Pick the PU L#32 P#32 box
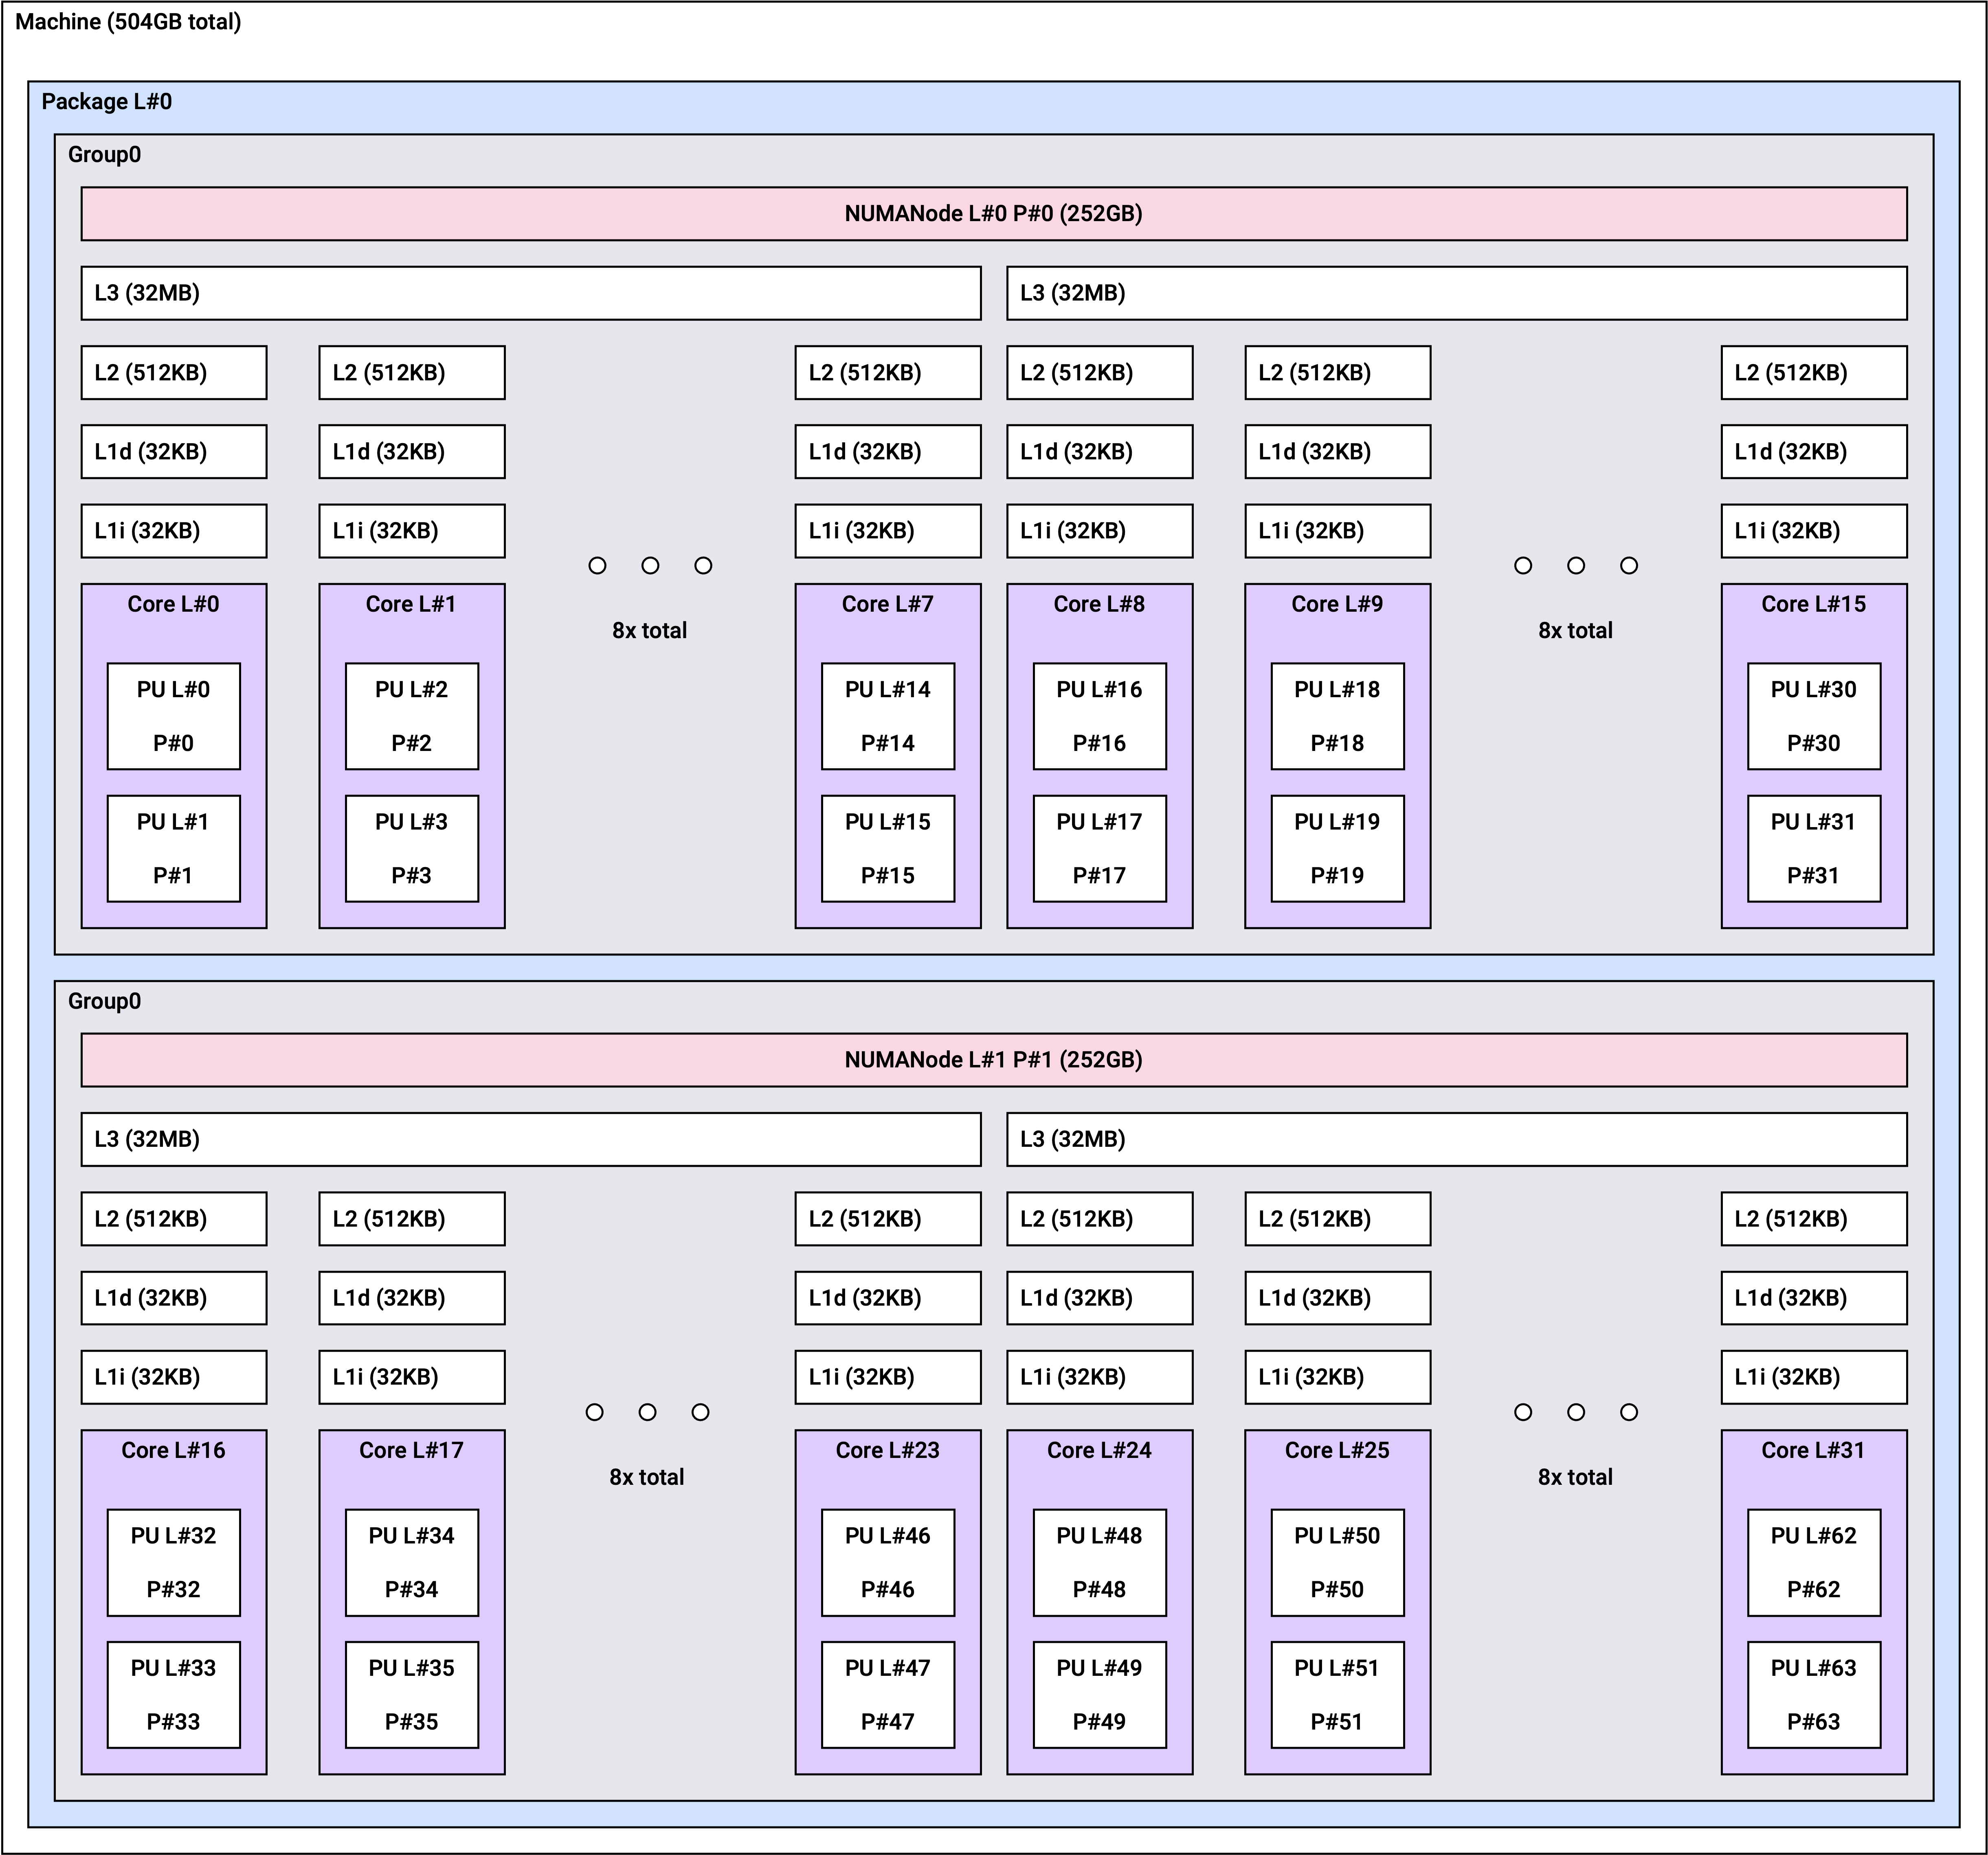This screenshot has width=1988, height=1855. [174, 1562]
